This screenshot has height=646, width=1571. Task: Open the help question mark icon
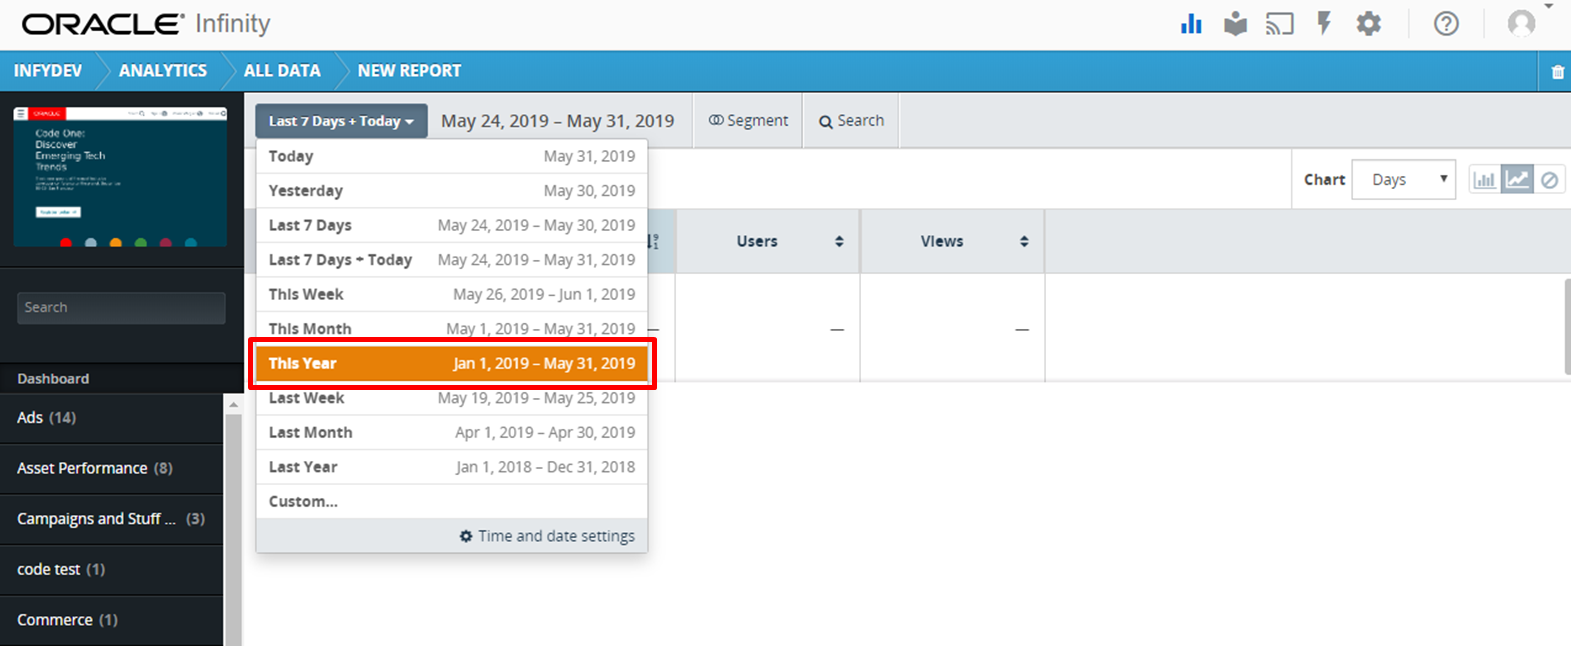coord(1446,24)
